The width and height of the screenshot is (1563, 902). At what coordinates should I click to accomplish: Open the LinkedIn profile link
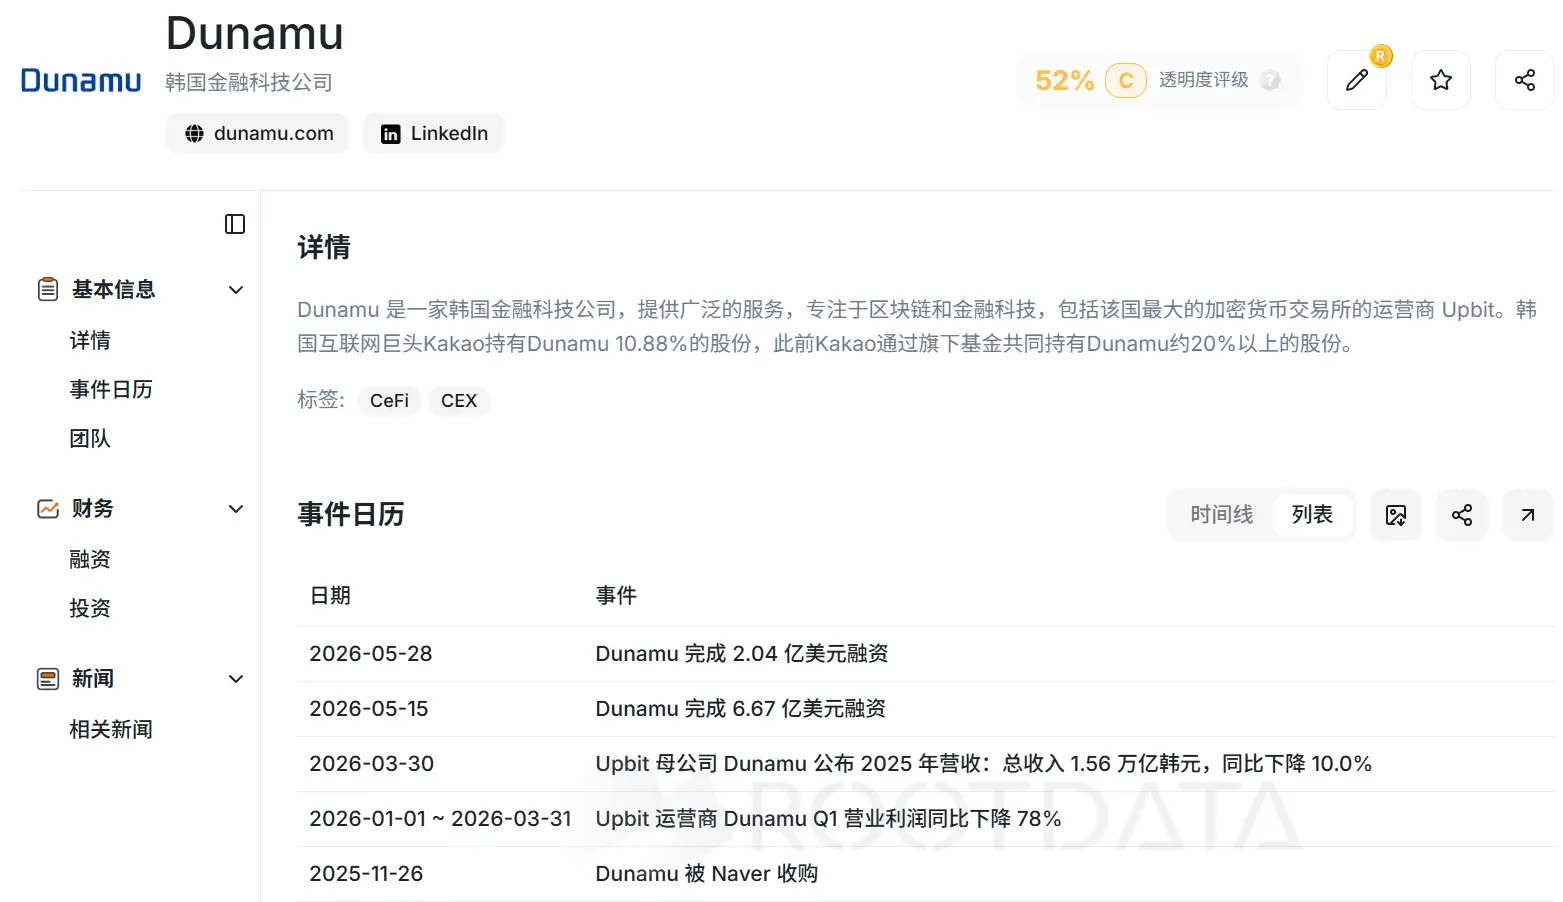click(x=434, y=134)
